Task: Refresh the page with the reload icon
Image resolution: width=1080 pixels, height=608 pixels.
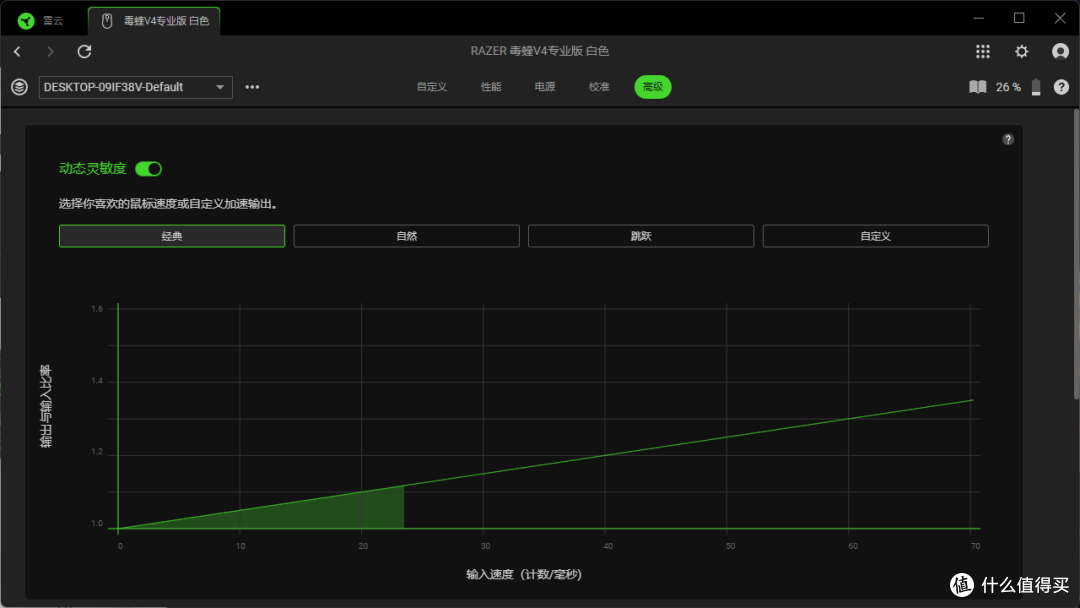Action: pos(84,52)
